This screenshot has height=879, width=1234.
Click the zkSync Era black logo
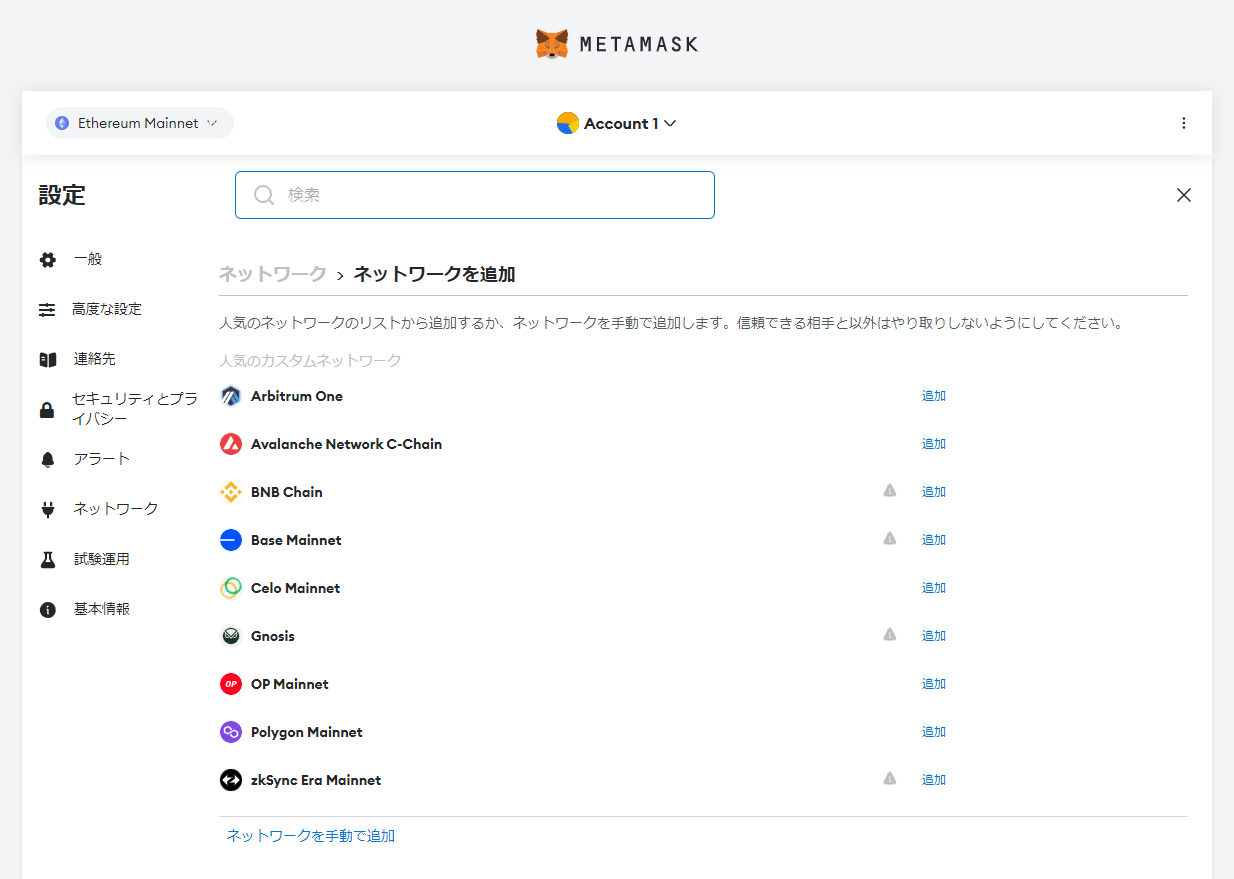point(231,780)
